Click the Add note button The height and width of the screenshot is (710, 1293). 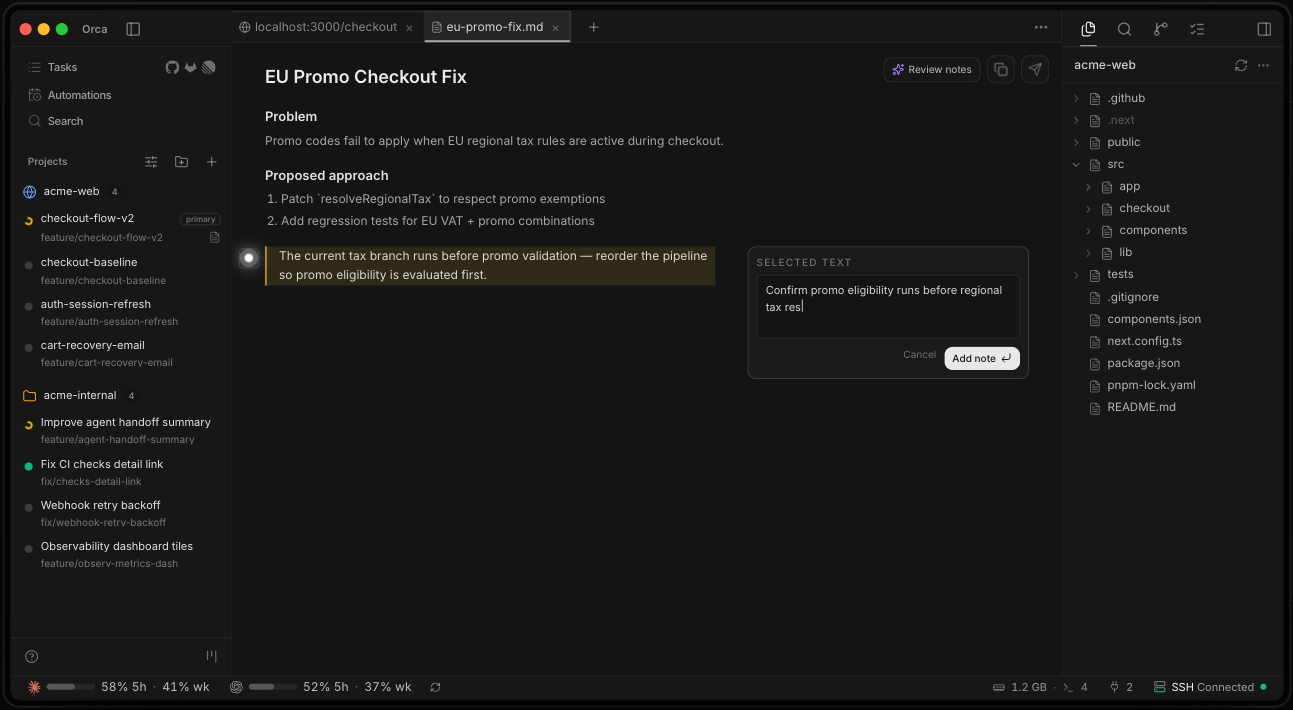coord(982,358)
